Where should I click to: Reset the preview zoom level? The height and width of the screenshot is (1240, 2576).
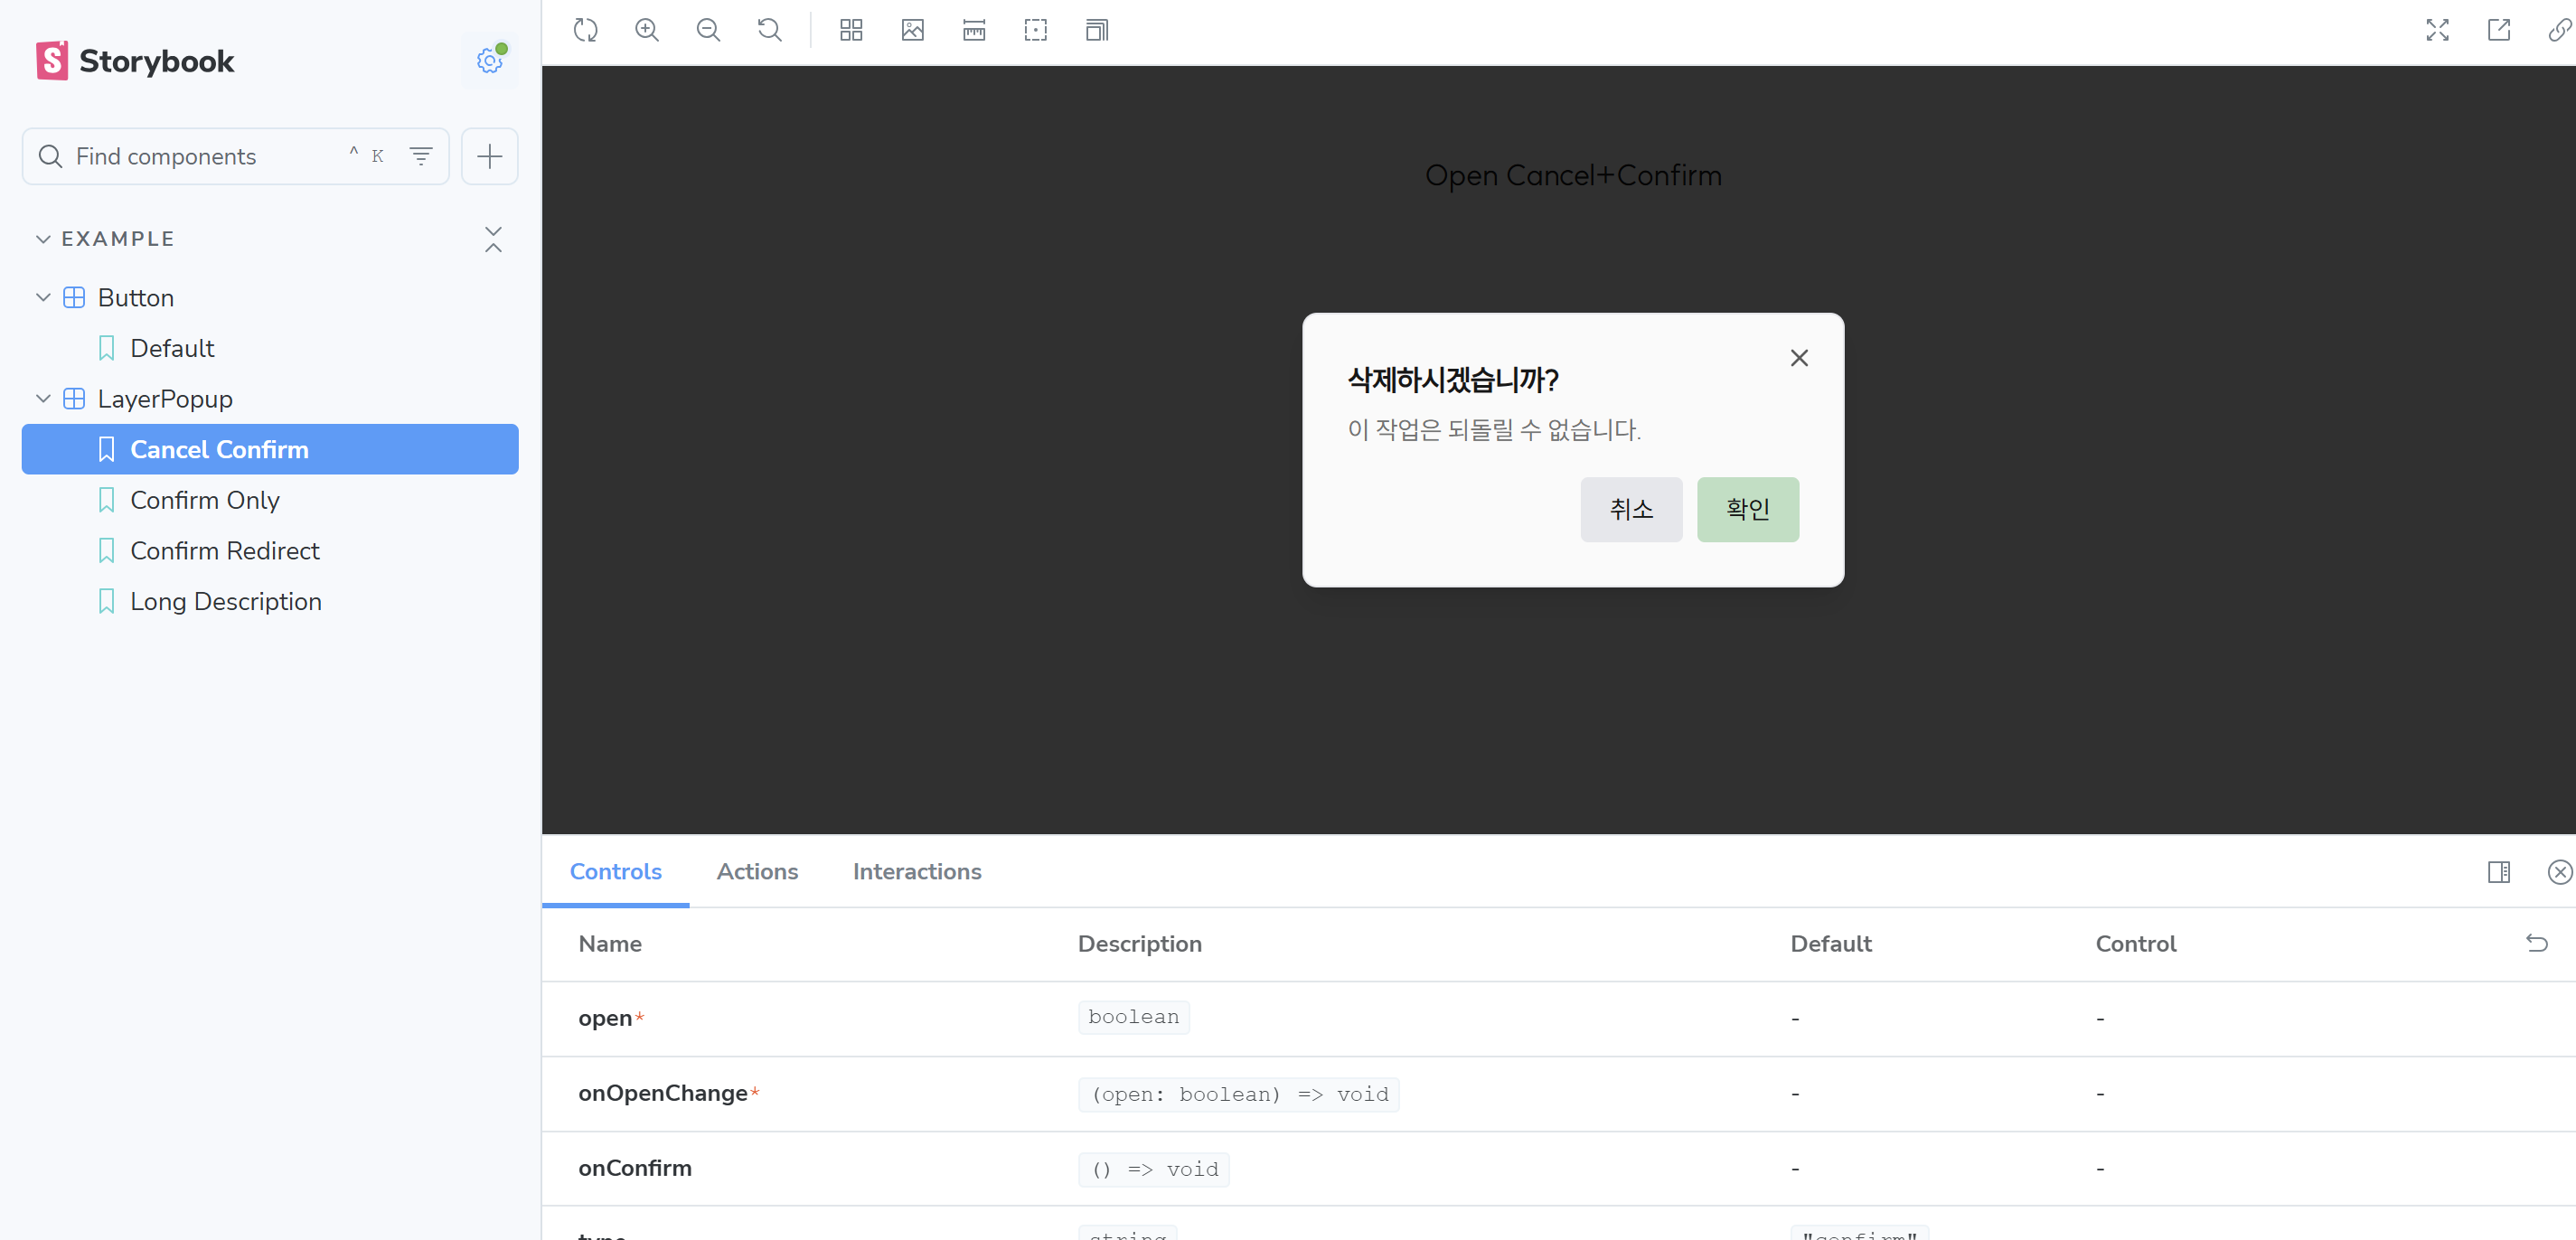(x=769, y=30)
